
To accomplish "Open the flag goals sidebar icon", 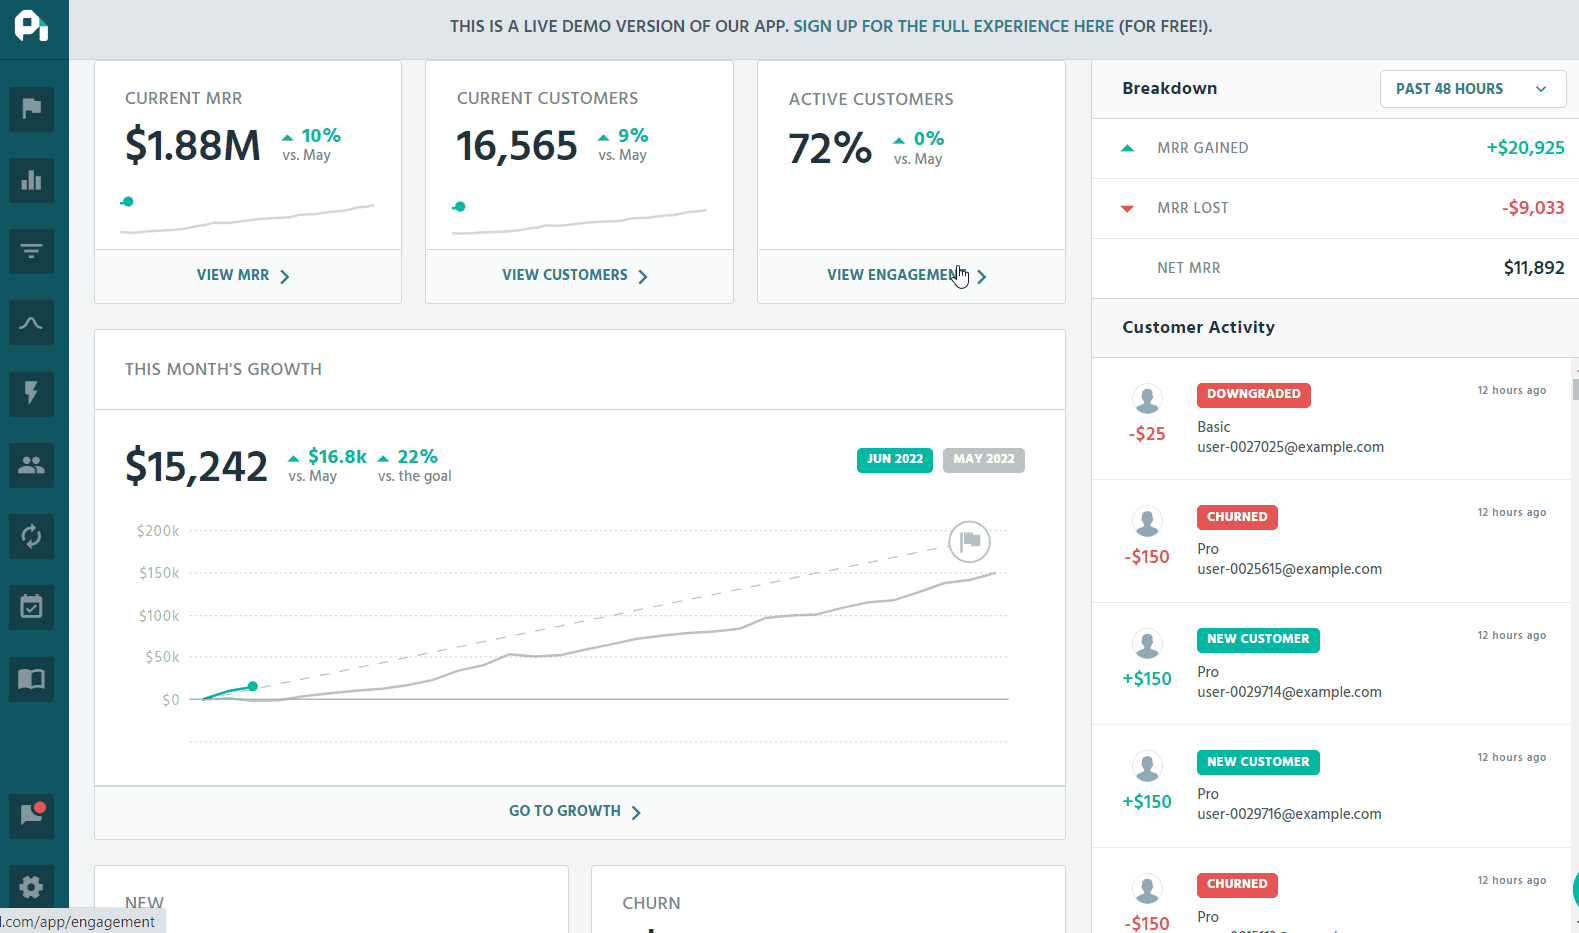I will (x=31, y=108).
